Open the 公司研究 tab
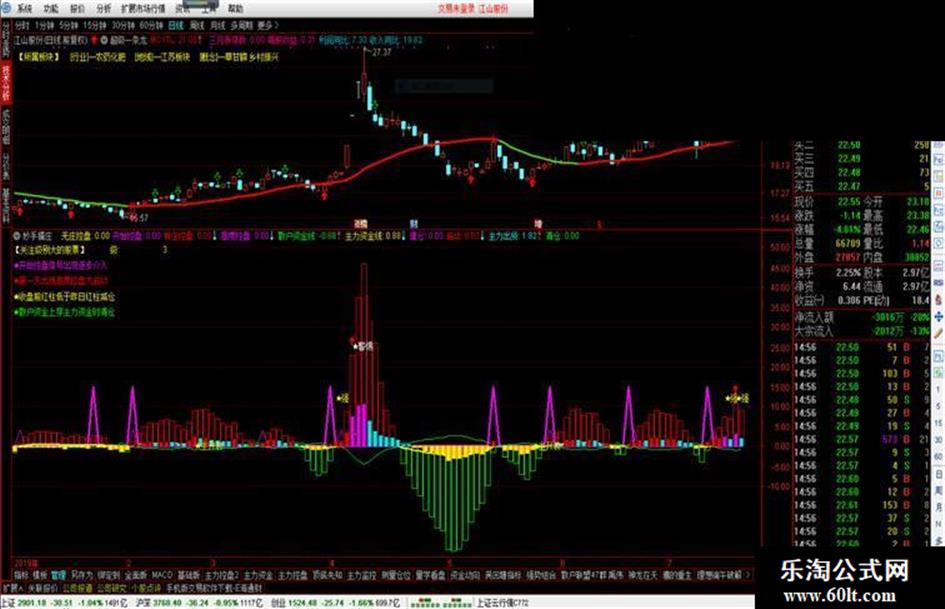945x609 pixels. tap(112, 588)
